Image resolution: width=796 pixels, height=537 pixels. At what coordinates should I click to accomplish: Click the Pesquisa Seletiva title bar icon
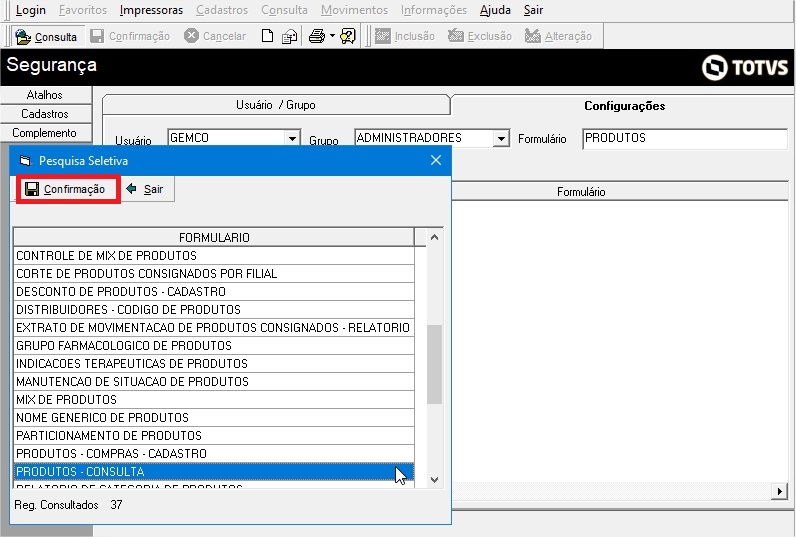(25, 160)
